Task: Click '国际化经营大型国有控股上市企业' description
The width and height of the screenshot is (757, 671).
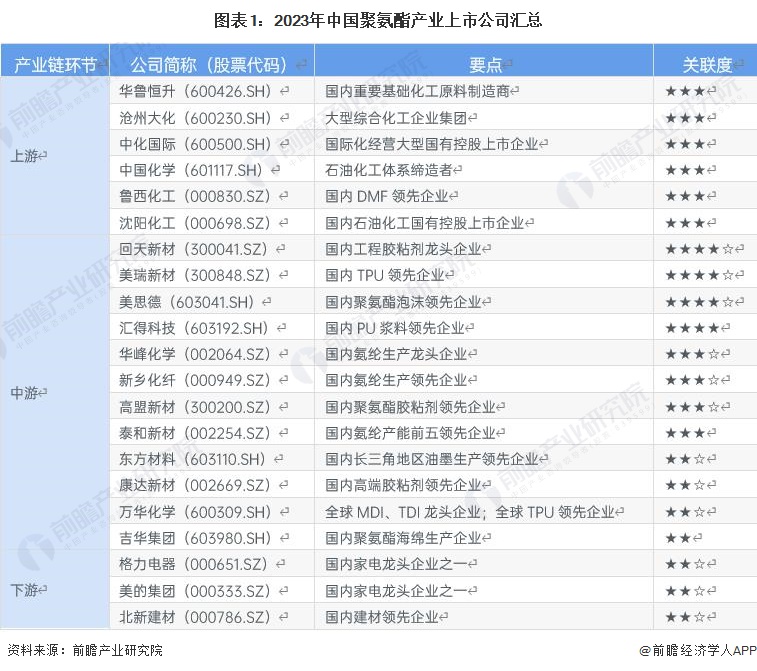Action: [432, 143]
